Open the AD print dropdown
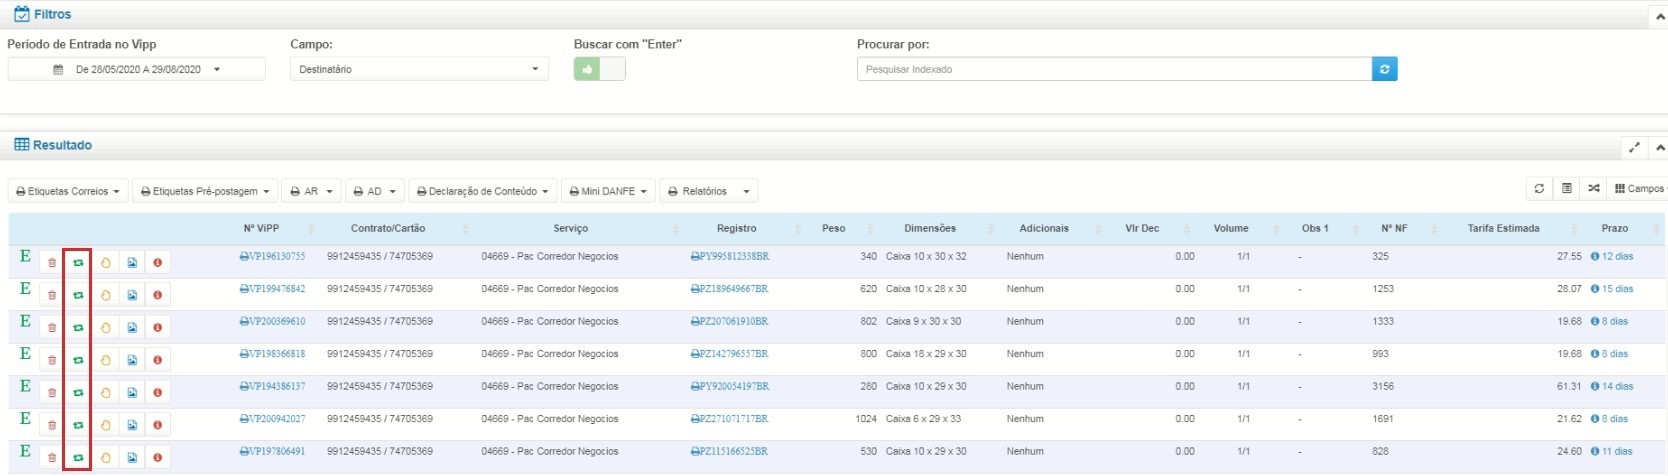This screenshot has height=476, width=1668. click(375, 191)
